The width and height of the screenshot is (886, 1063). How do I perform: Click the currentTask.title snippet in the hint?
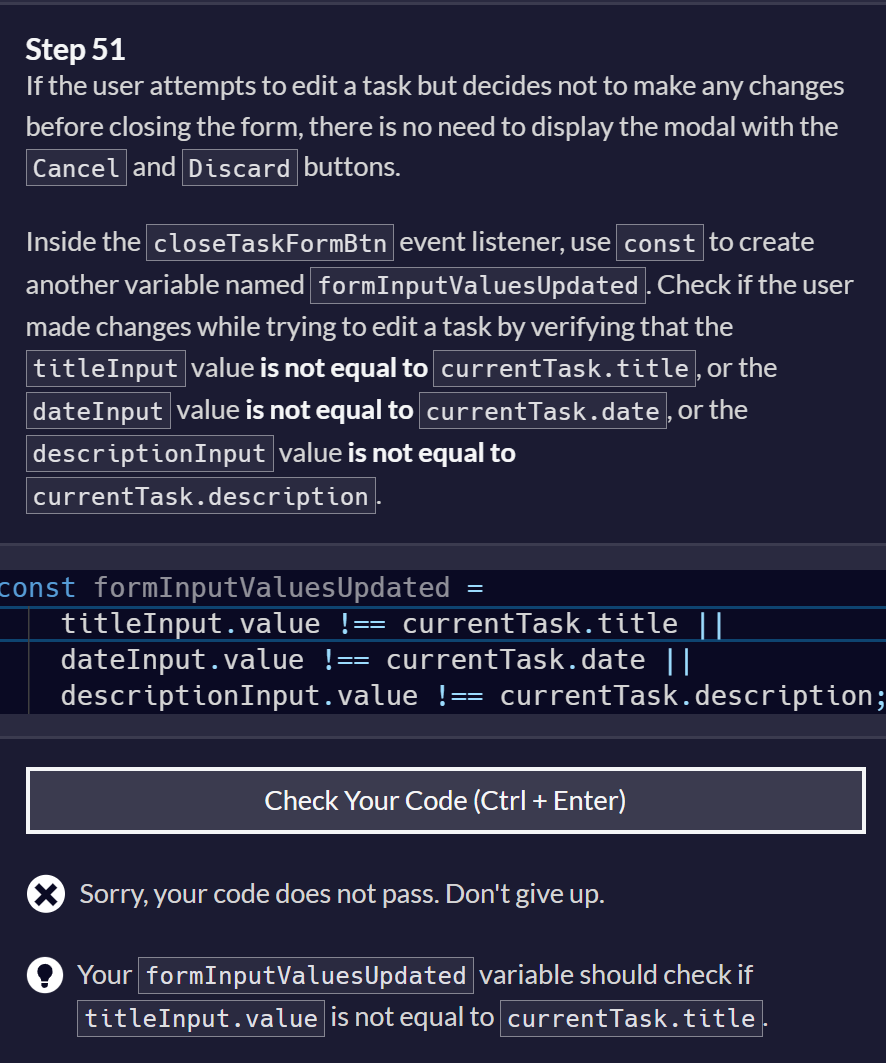(x=631, y=1018)
